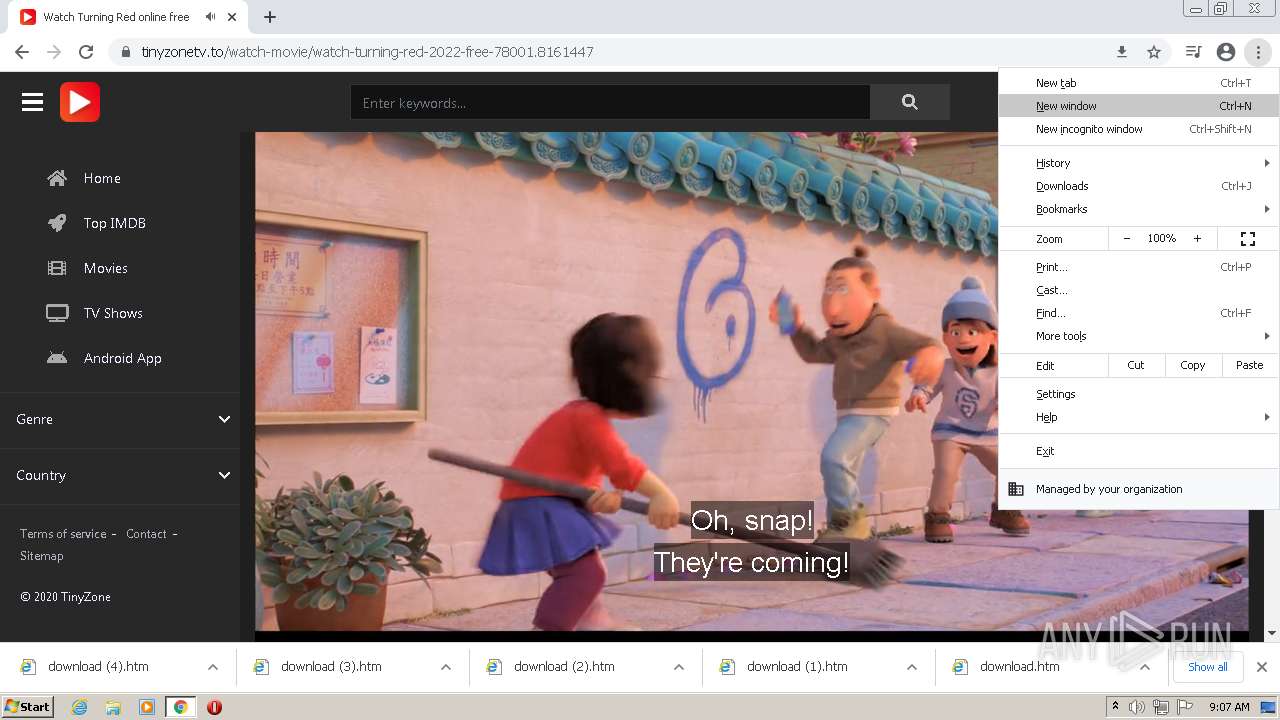Open Settings from the menu
1280x720 pixels.
click(1138, 394)
